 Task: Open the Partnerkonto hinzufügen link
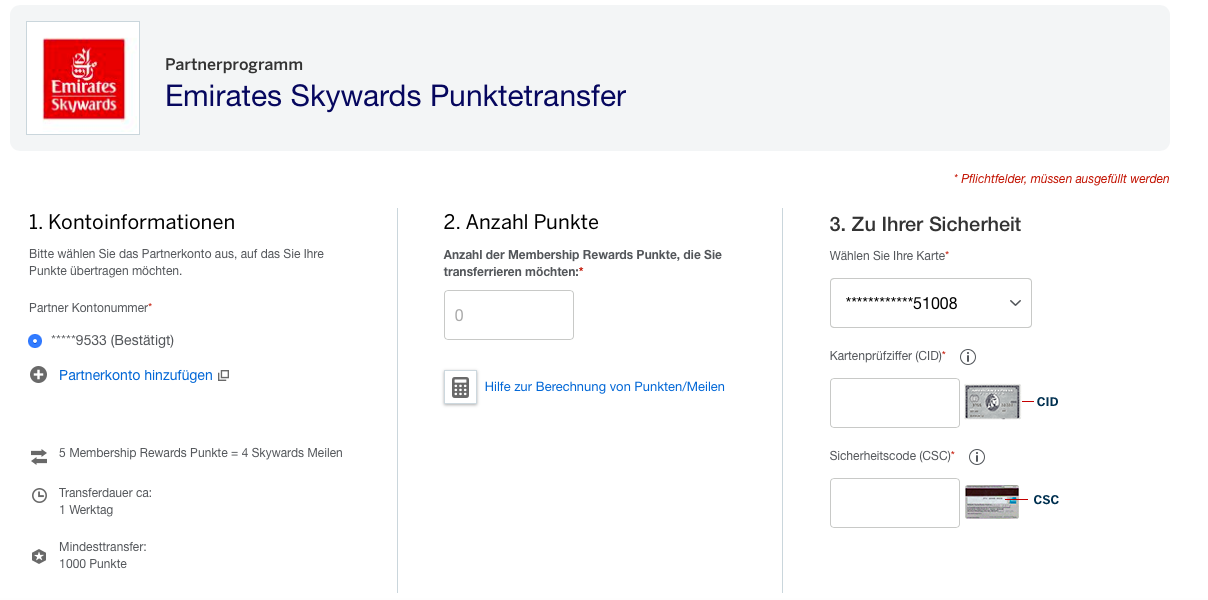point(136,375)
